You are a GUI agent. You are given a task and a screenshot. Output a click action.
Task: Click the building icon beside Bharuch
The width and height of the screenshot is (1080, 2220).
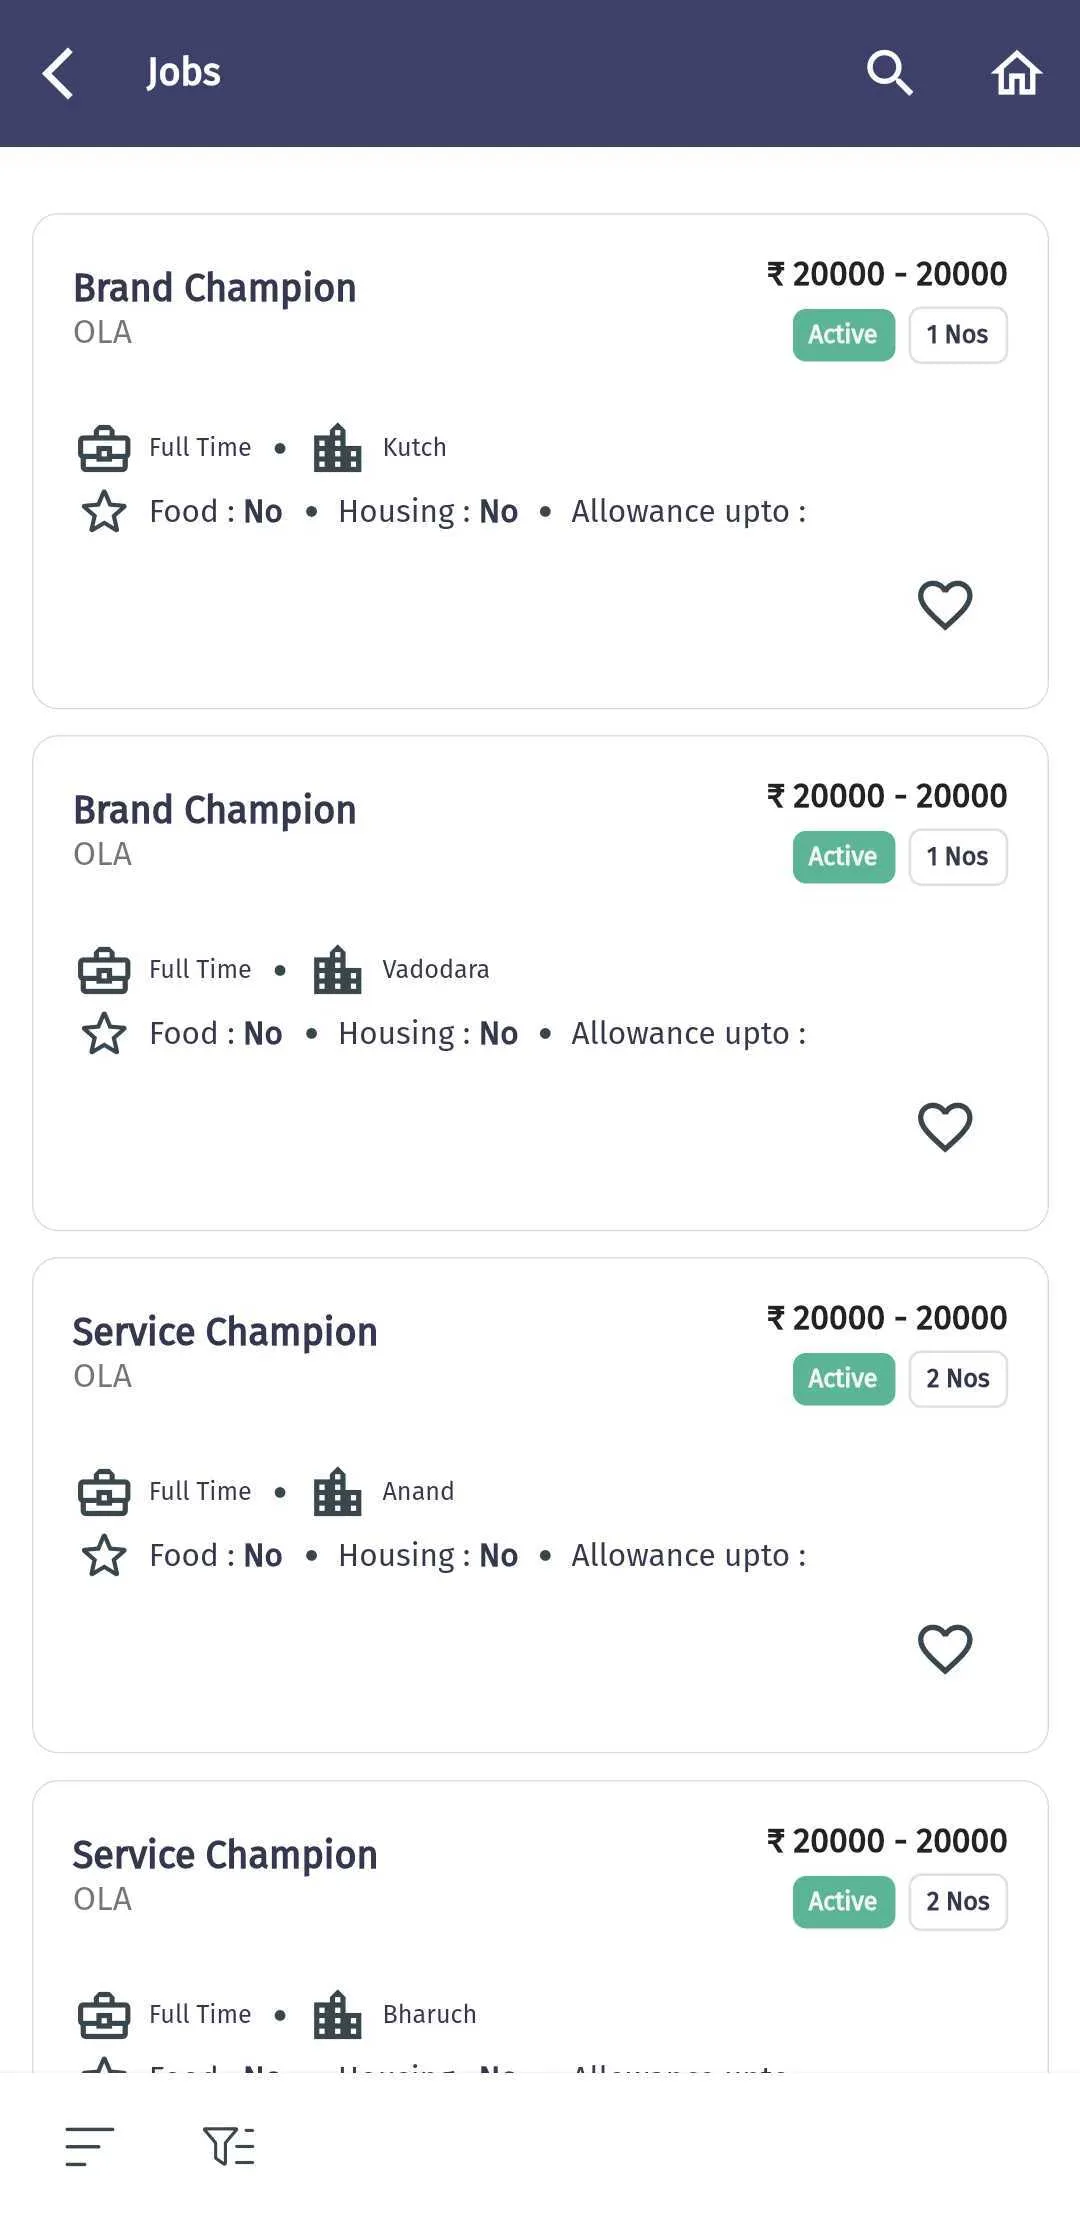pyautogui.click(x=337, y=2015)
